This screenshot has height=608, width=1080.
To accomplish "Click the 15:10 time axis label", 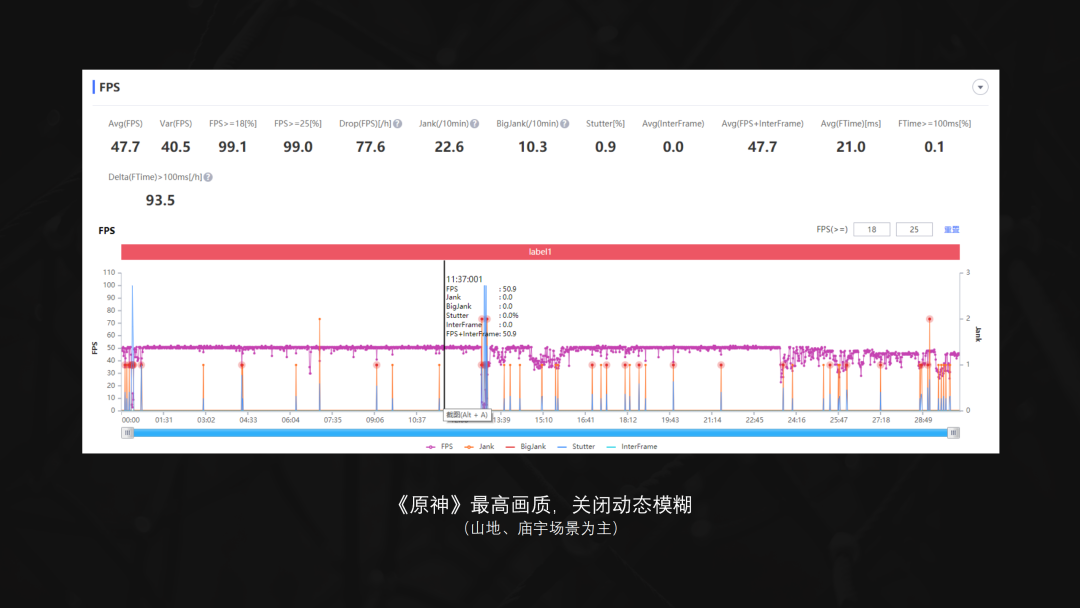I will (x=543, y=420).
